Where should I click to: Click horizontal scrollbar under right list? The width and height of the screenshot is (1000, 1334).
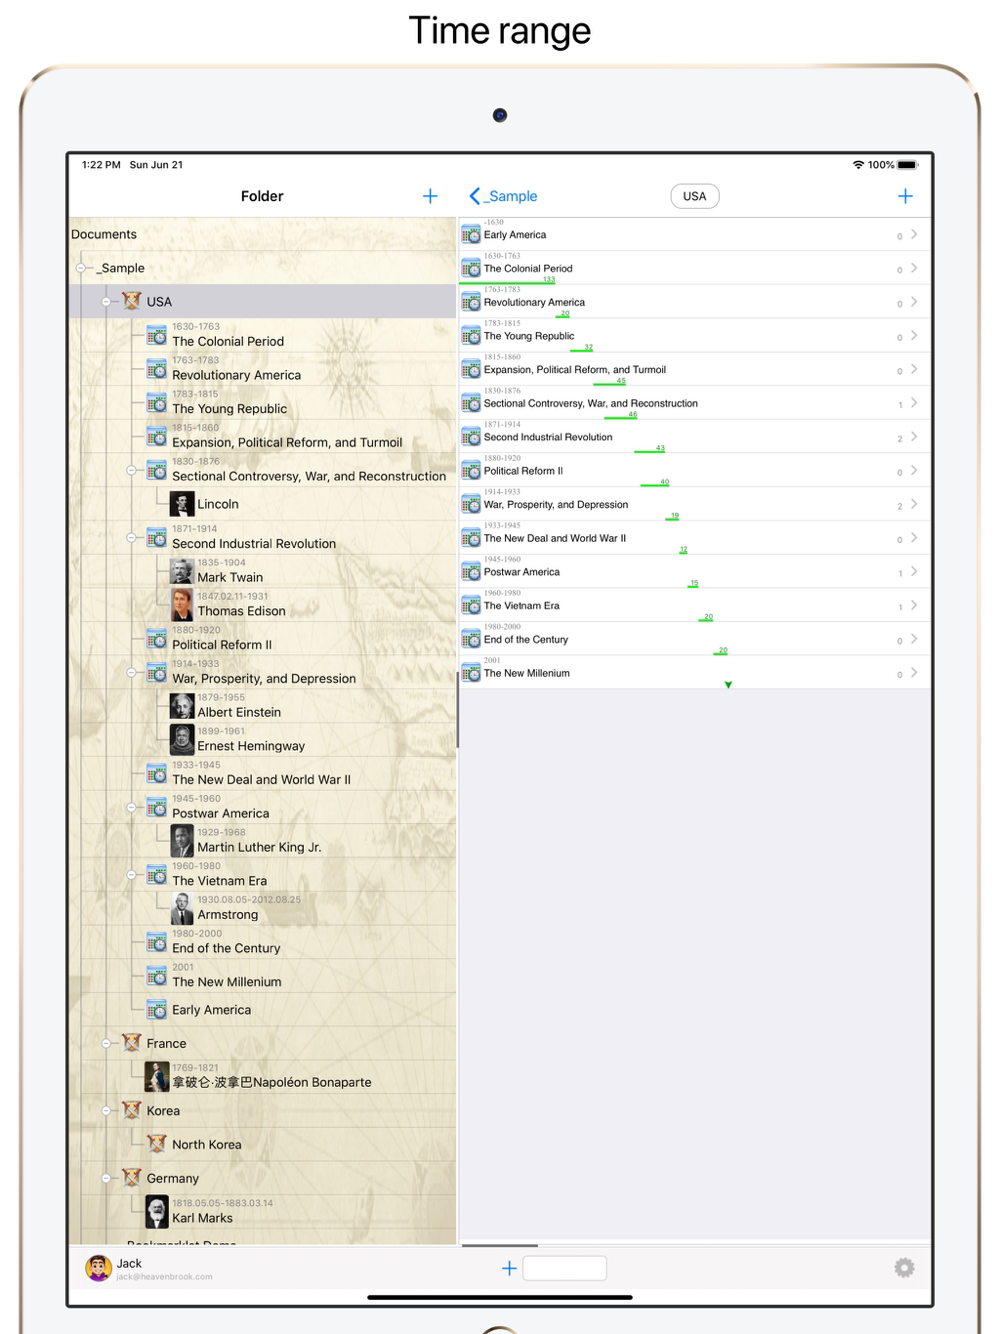pyautogui.click(x=500, y=1245)
